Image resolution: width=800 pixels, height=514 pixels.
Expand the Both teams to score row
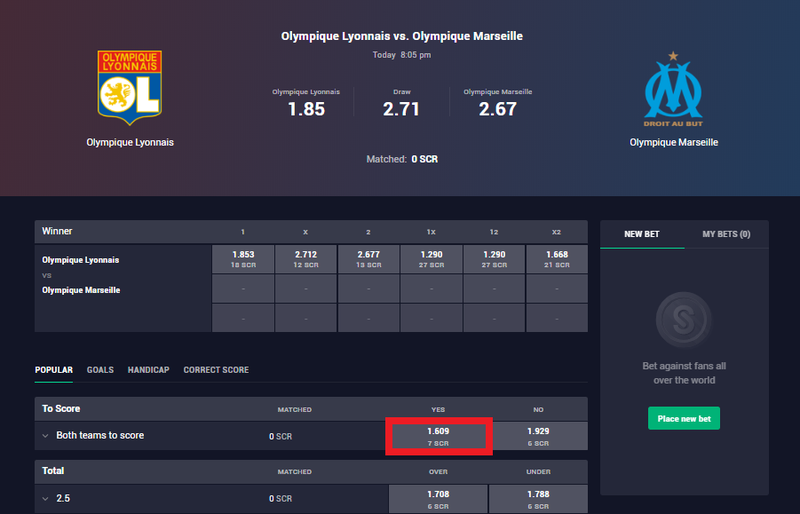pyautogui.click(x=45, y=435)
